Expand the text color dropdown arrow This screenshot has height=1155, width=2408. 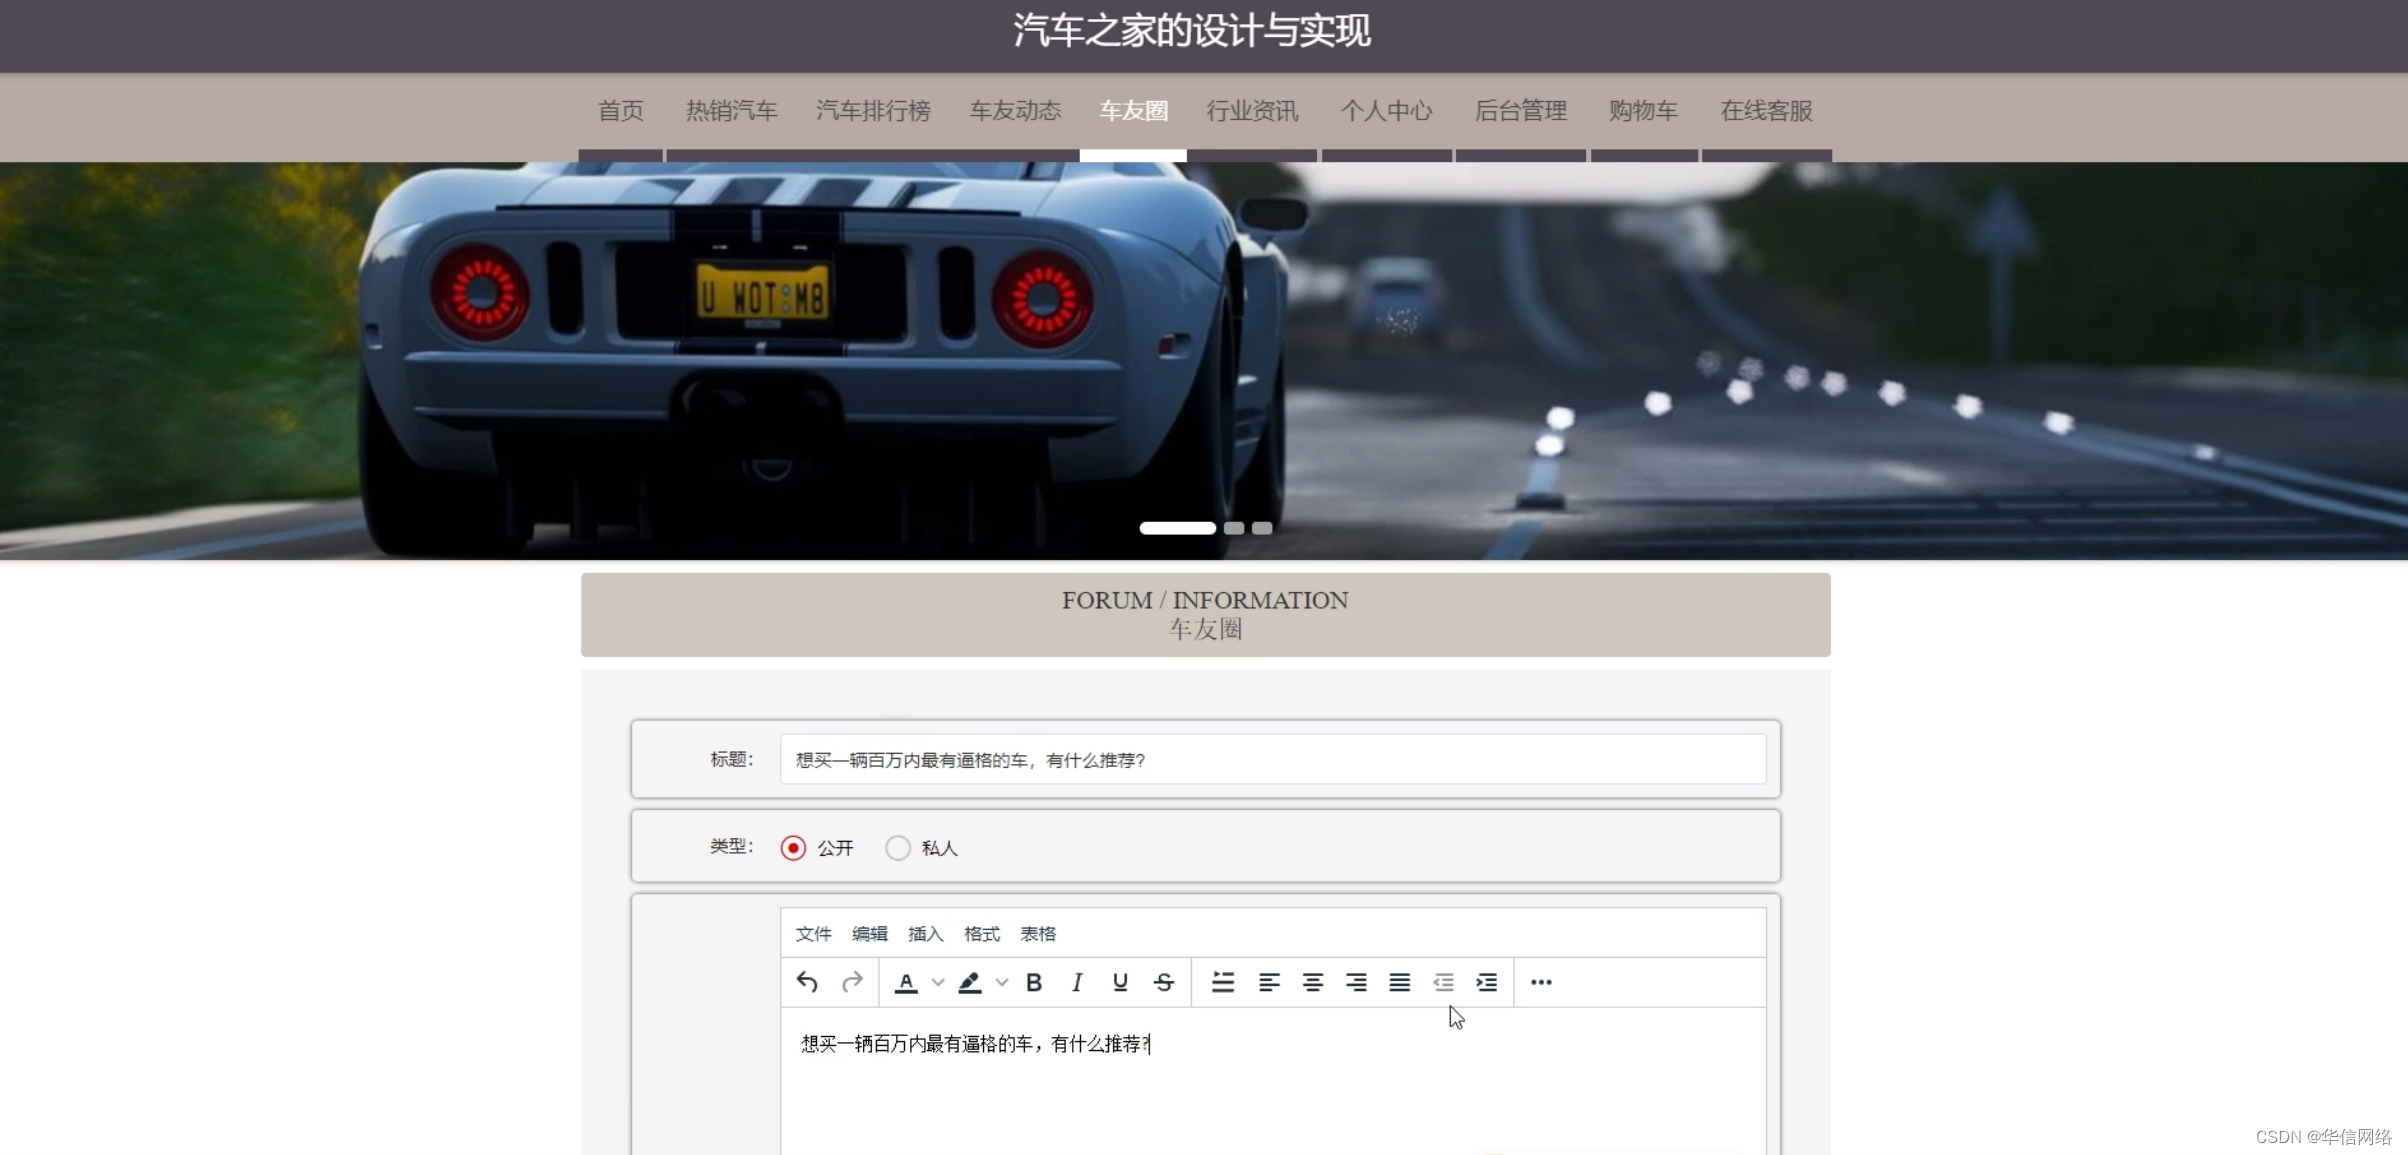tap(938, 982)
